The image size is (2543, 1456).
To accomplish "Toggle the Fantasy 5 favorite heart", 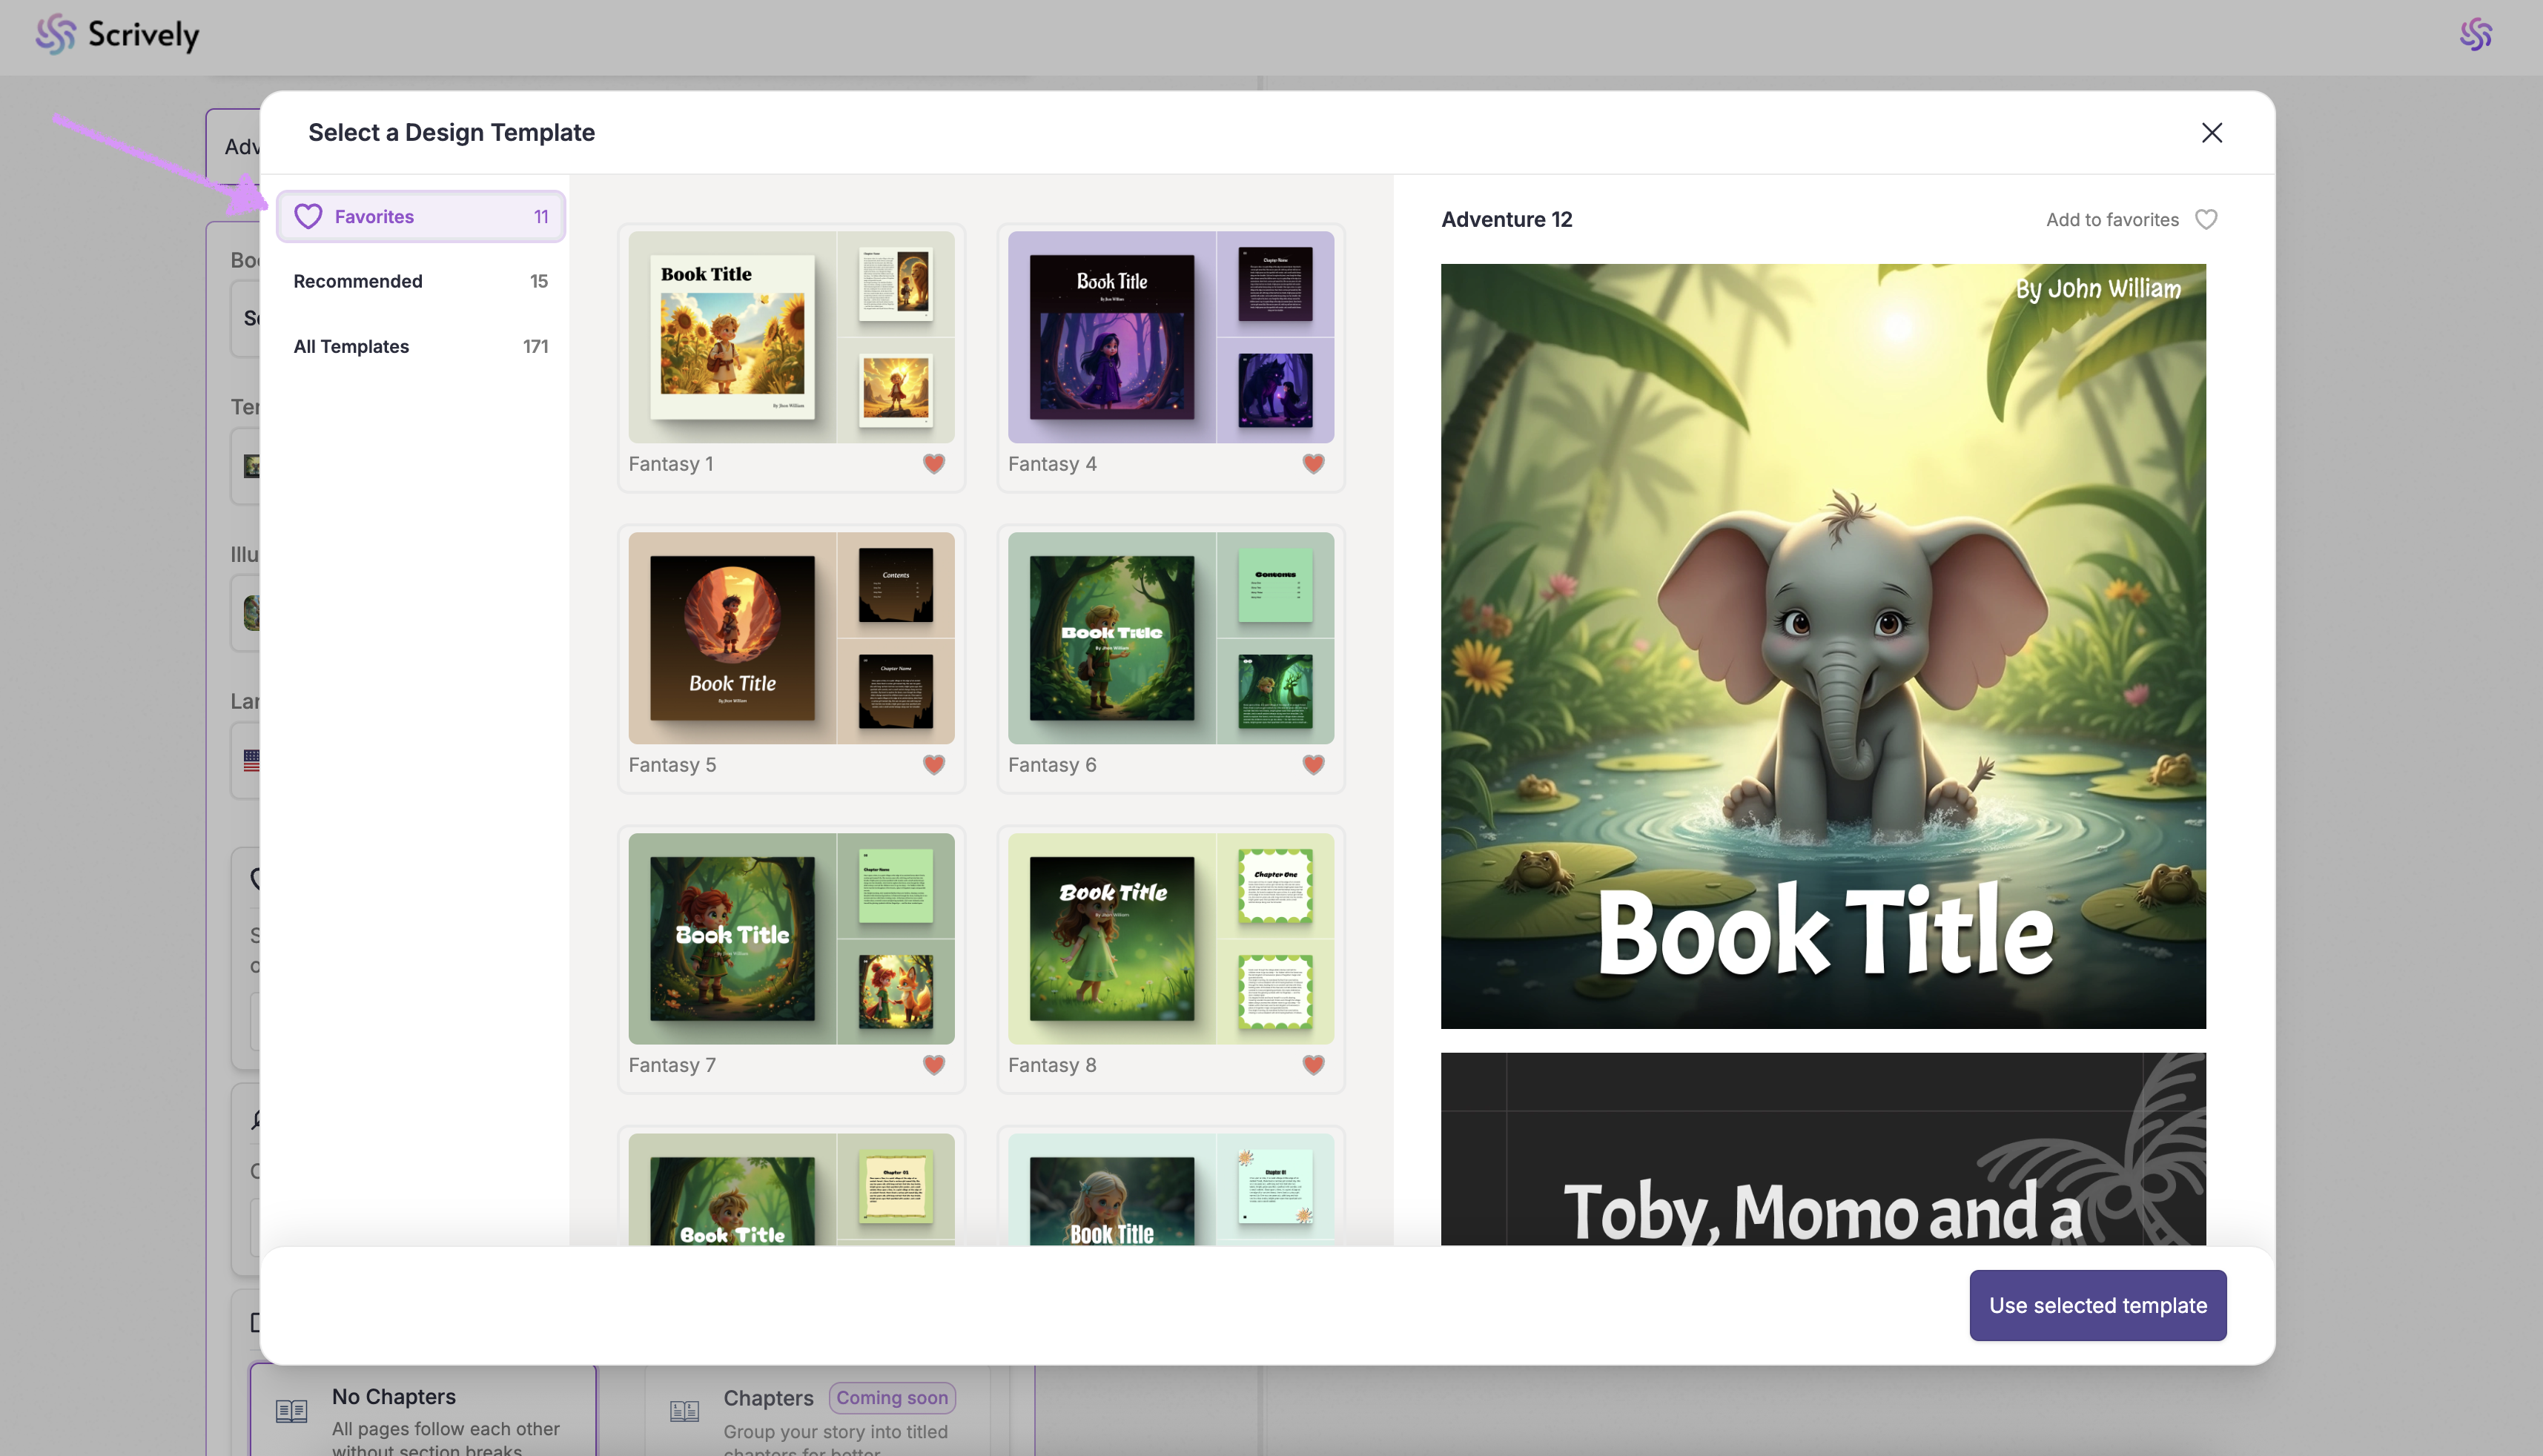I will click(933, 765).
